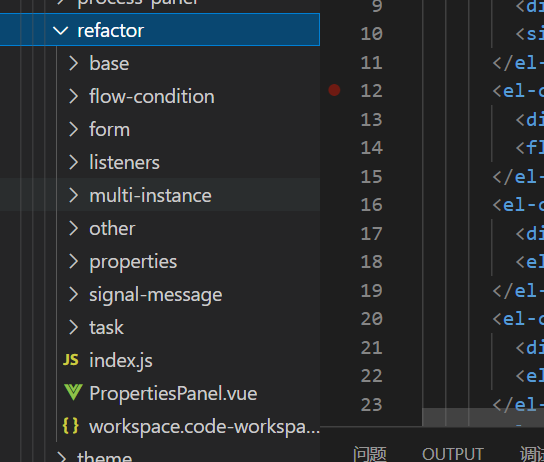The height and width of the screenshot is (462, 544).
Task: Click the Vue icon beside PropertiesPanel.vue
Action: click(73, 393)
